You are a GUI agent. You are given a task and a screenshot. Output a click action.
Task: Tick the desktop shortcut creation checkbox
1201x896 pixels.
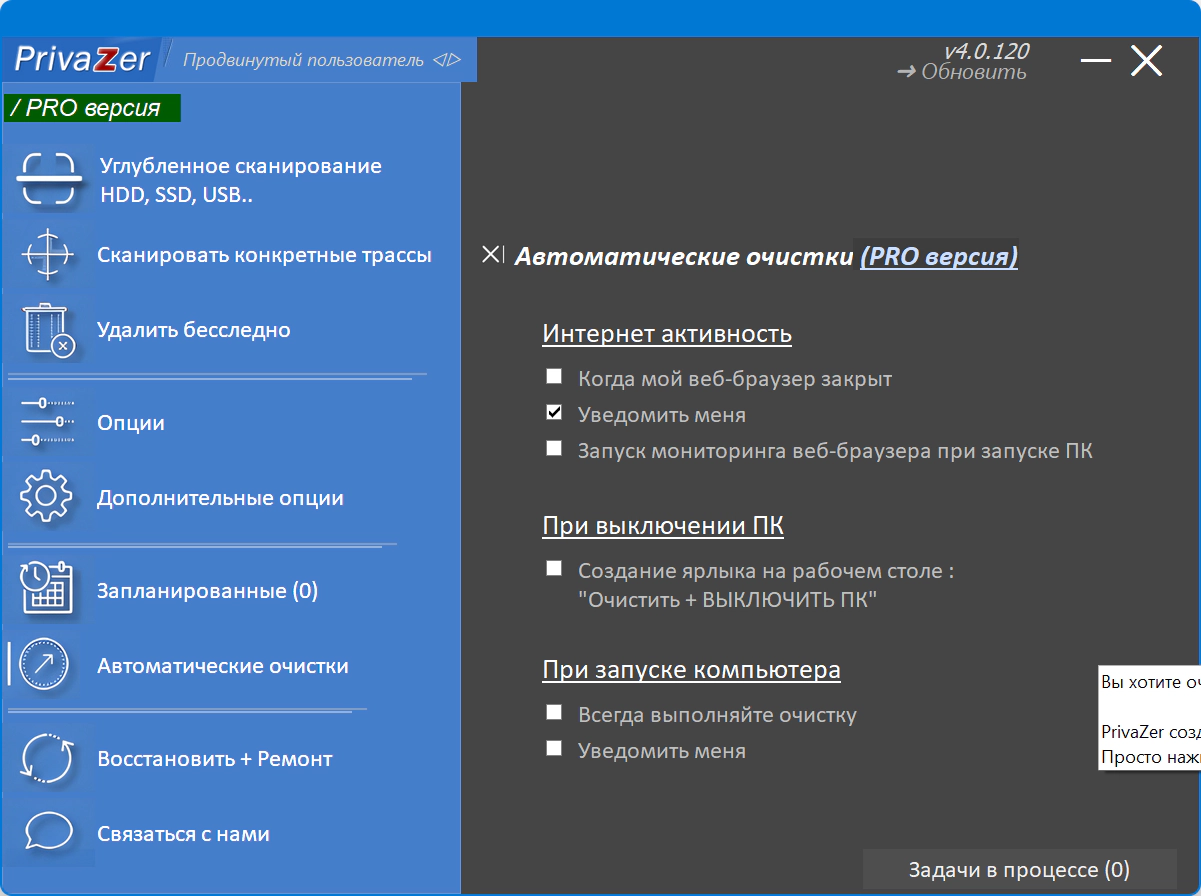pyautogui.click(x=554, y=569)
